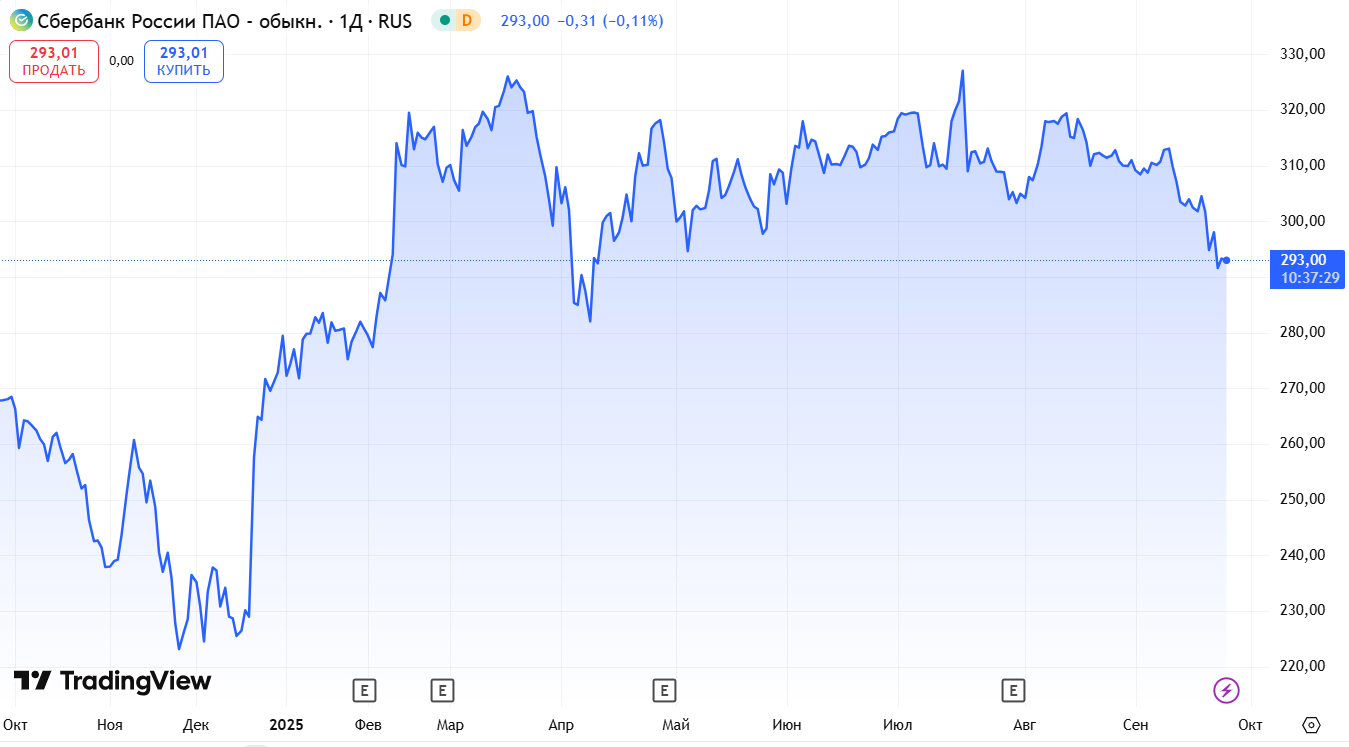Click the 240,00 price axis label

pos(1302,555)
